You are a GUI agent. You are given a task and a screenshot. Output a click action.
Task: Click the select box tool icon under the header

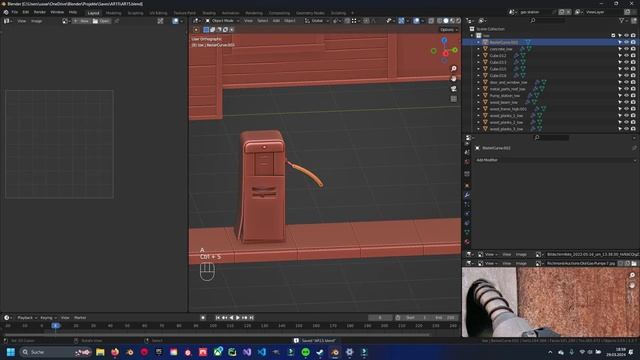coord(206,29)
